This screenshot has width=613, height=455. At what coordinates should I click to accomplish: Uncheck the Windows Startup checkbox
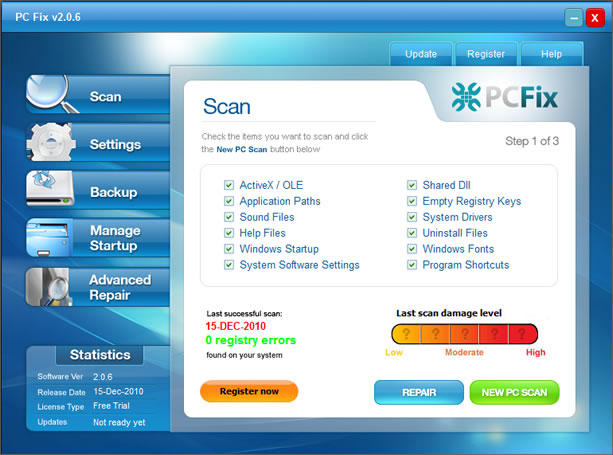pos(229,249)
